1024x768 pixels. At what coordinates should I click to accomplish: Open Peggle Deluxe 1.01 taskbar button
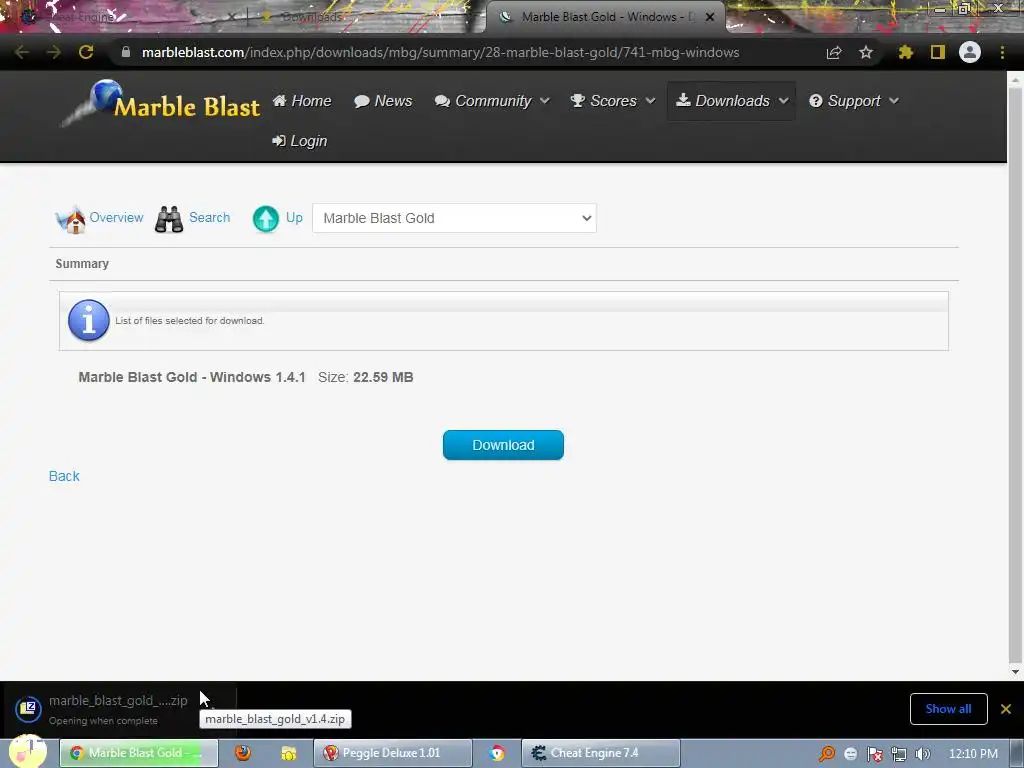click(x=392, y=753)
